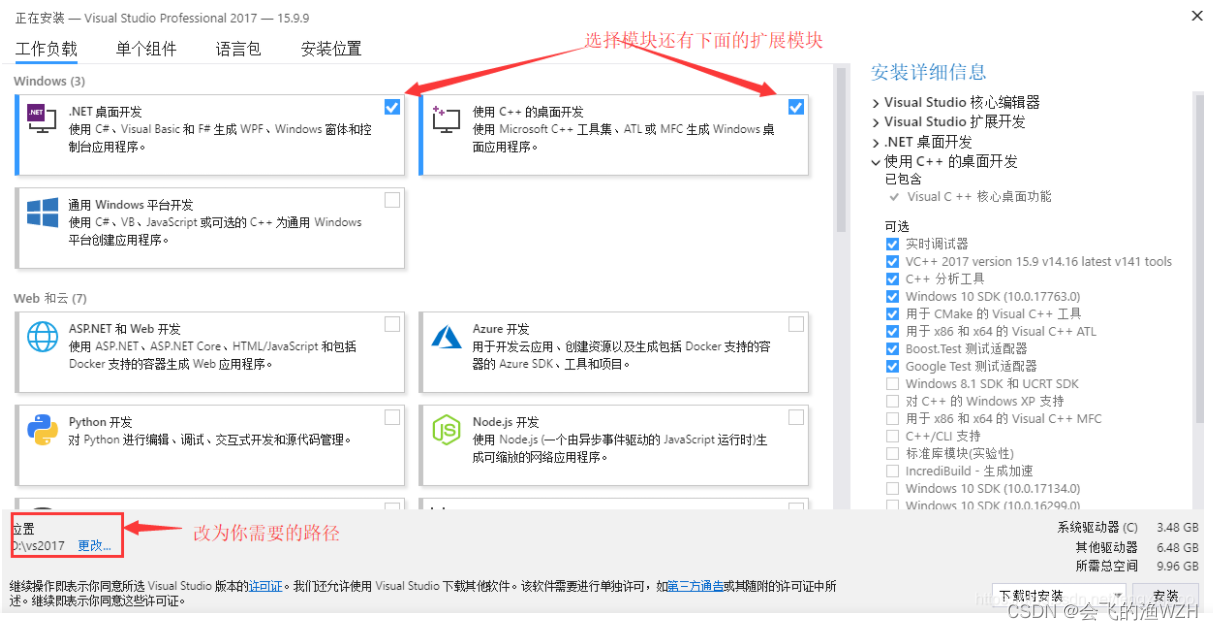Expand Visual Studio 核心编辑器 details
The width and height of the screenshot is (1213, 630).
pos(876,103)
